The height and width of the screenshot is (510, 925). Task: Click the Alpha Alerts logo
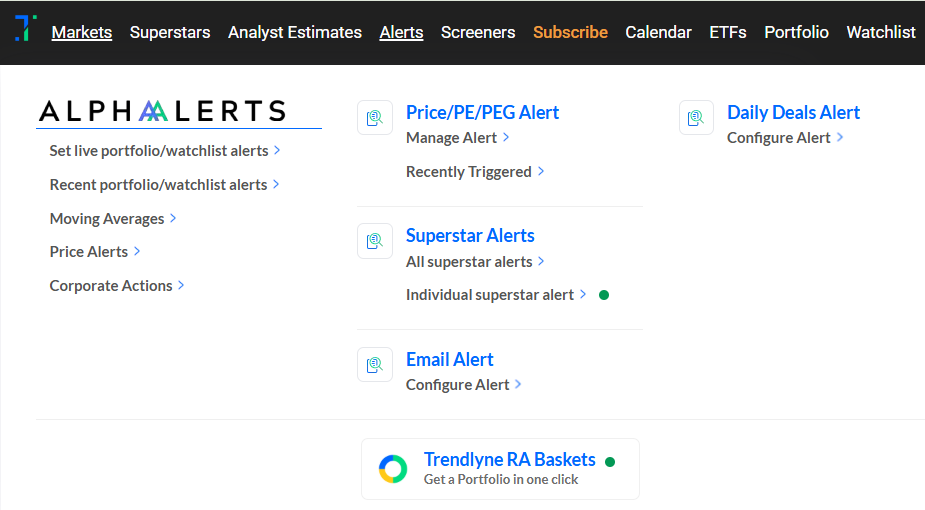(x=162, y=111)
